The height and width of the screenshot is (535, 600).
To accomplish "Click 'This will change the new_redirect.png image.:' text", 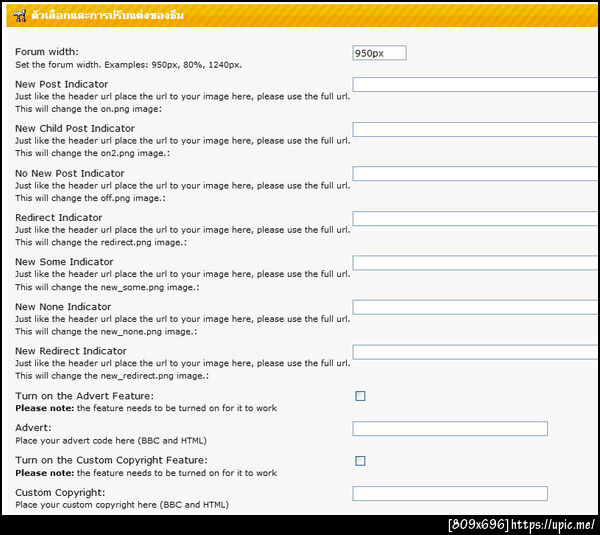I will click(112, 376).
